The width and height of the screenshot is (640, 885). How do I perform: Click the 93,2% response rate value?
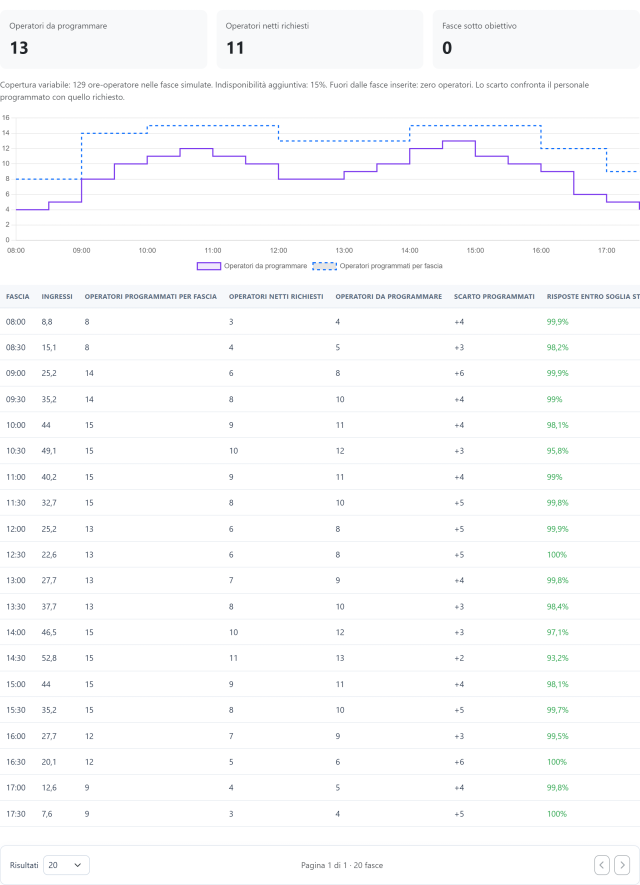click(x=558, y=658)
